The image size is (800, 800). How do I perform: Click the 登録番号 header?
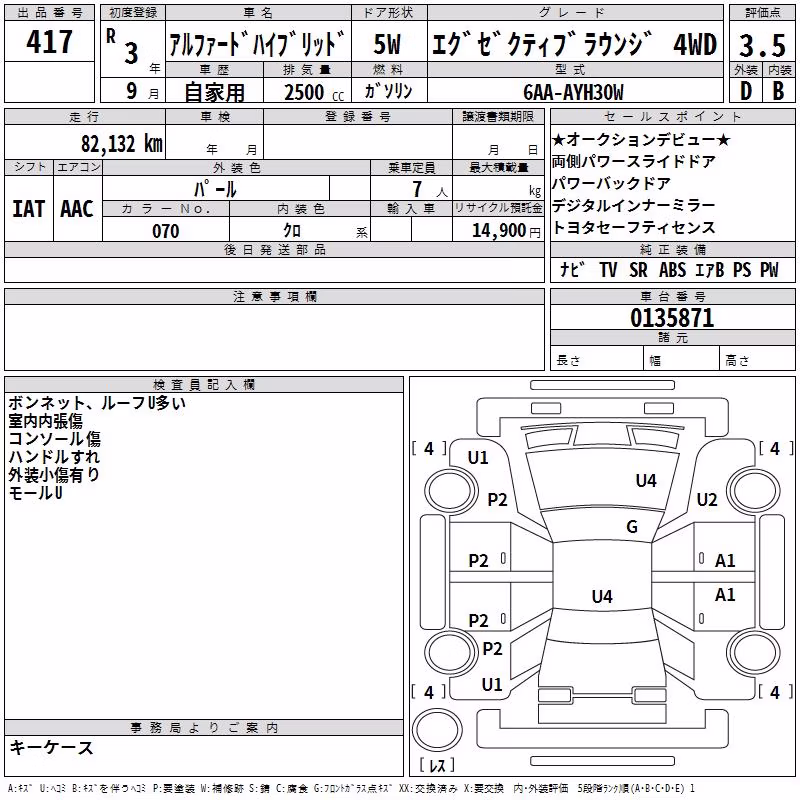point(358,116)
